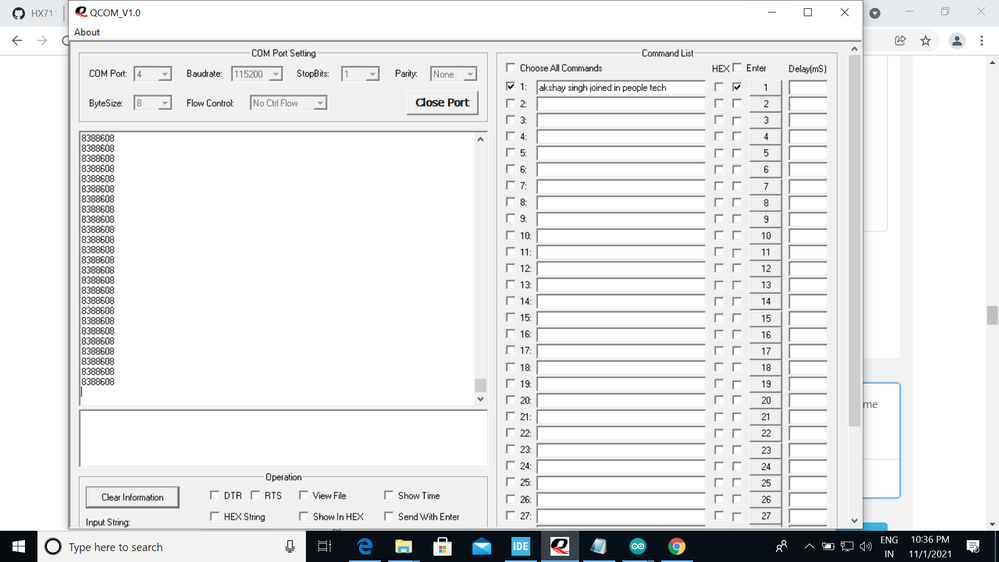Screen dimensions: 999x562
Task: Open the About menu in QCOM
Action: click(87, 32)
